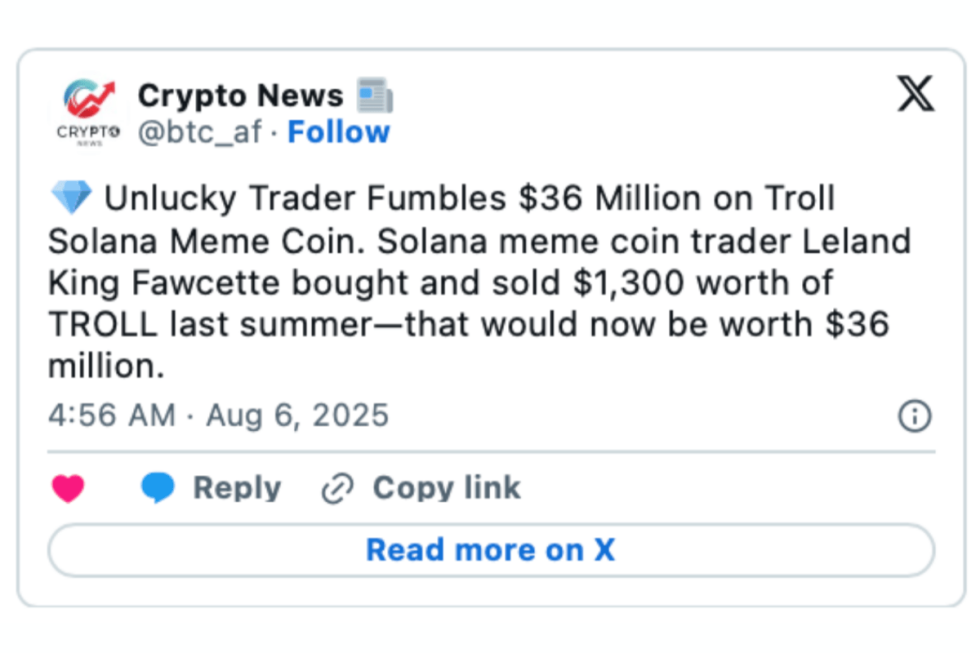
Task: Click the newspaper emoji after Crypto News
Action: (375, 97)
